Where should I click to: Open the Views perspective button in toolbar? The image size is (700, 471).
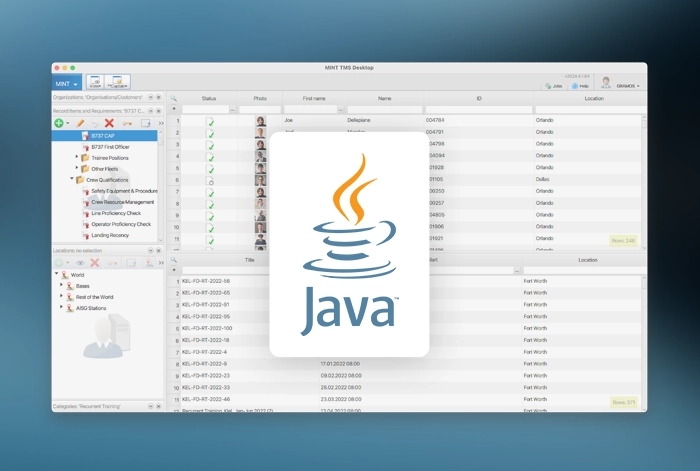tap(95, 82)
